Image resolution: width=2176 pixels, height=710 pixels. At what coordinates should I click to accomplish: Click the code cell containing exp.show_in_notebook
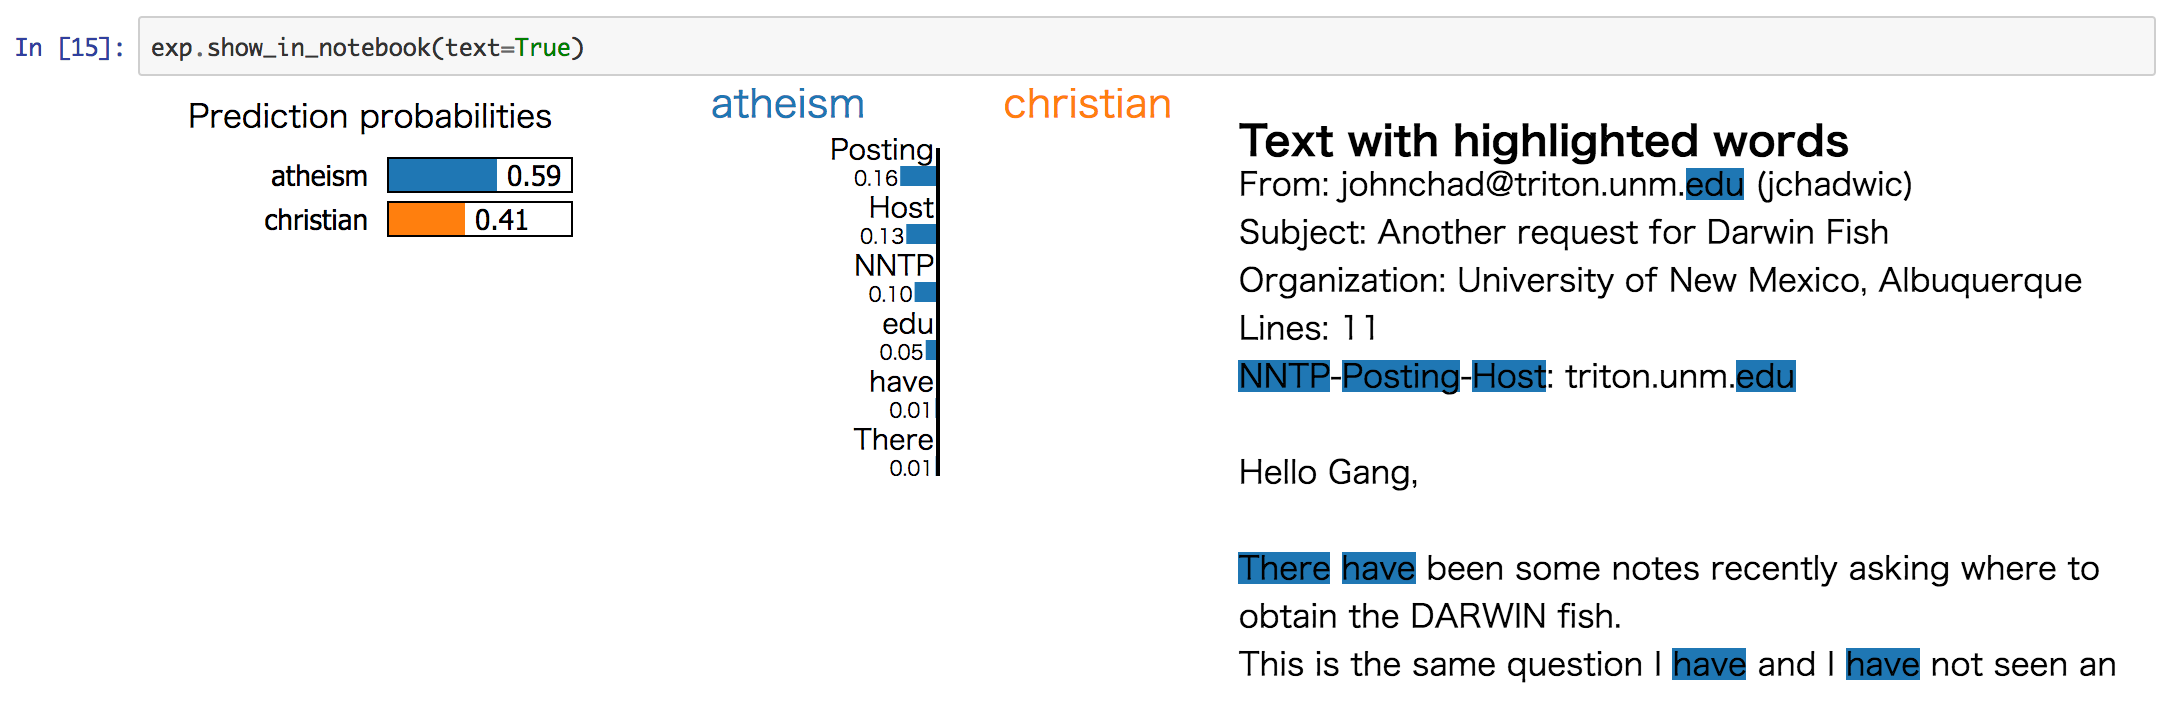tap(1146, 47)
